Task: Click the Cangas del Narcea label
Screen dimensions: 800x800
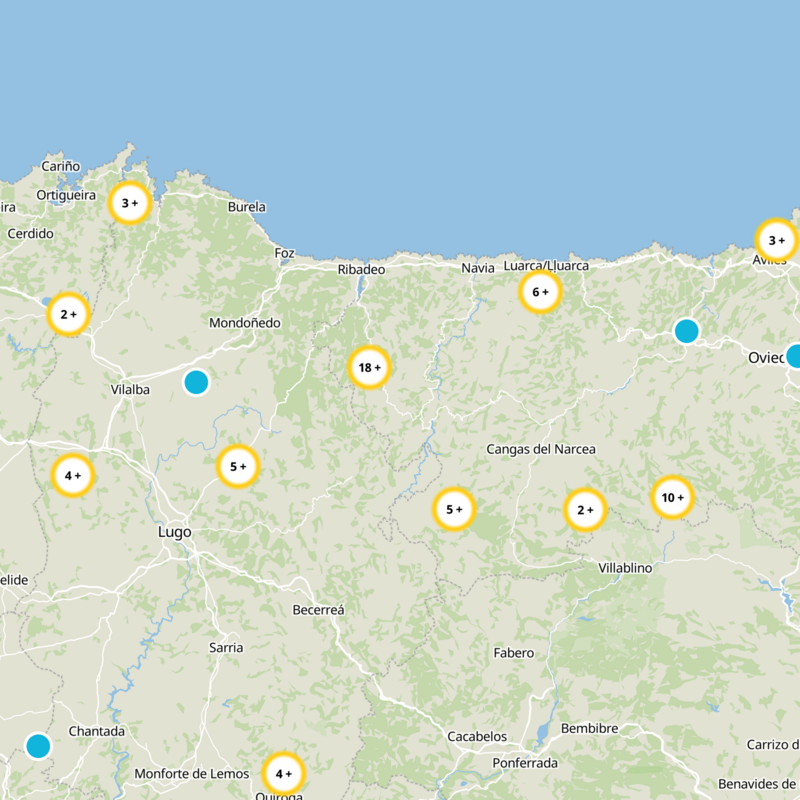Action: [x=541, y=449]
